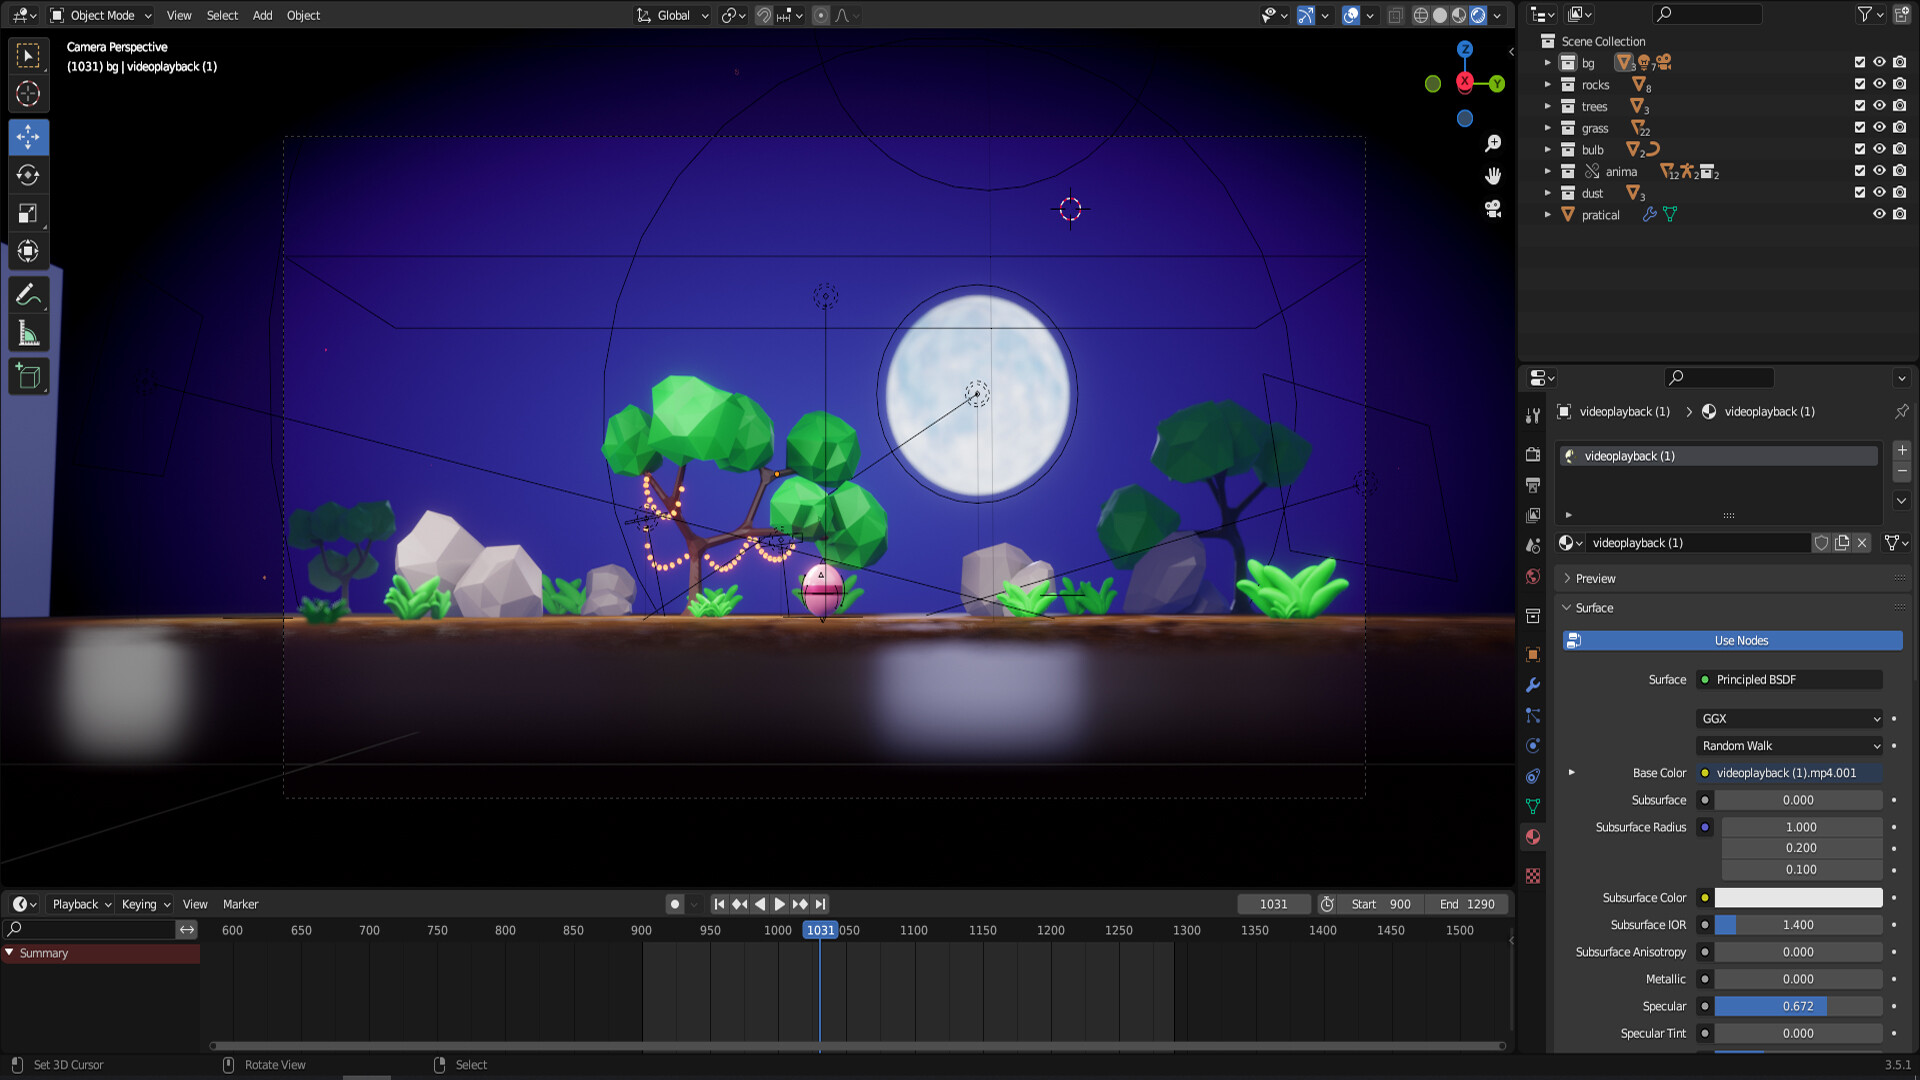Choose the Measure tool
This screenshot has height=1080, width=1920.
click(28, 334)
